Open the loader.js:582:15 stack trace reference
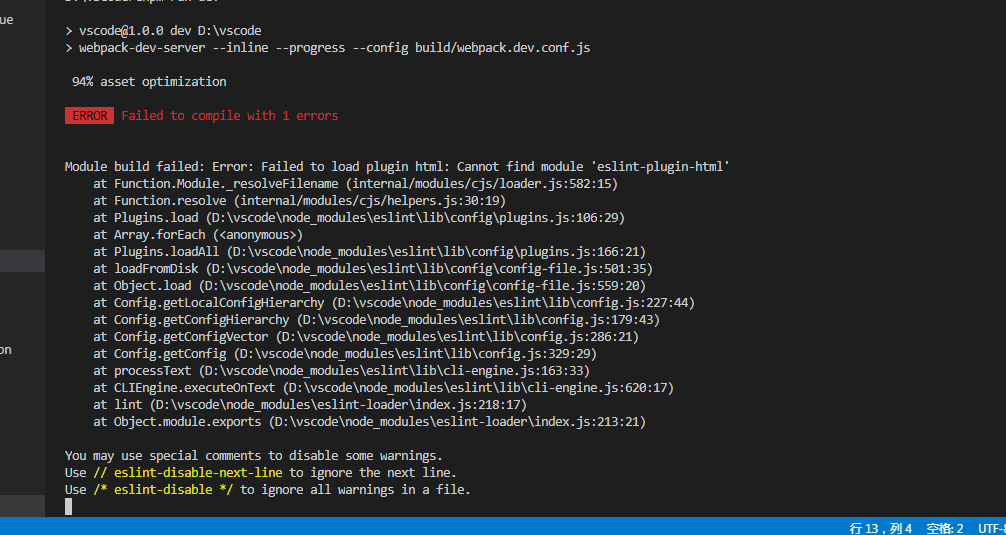1006x535 pixels. tap(482, 183)
